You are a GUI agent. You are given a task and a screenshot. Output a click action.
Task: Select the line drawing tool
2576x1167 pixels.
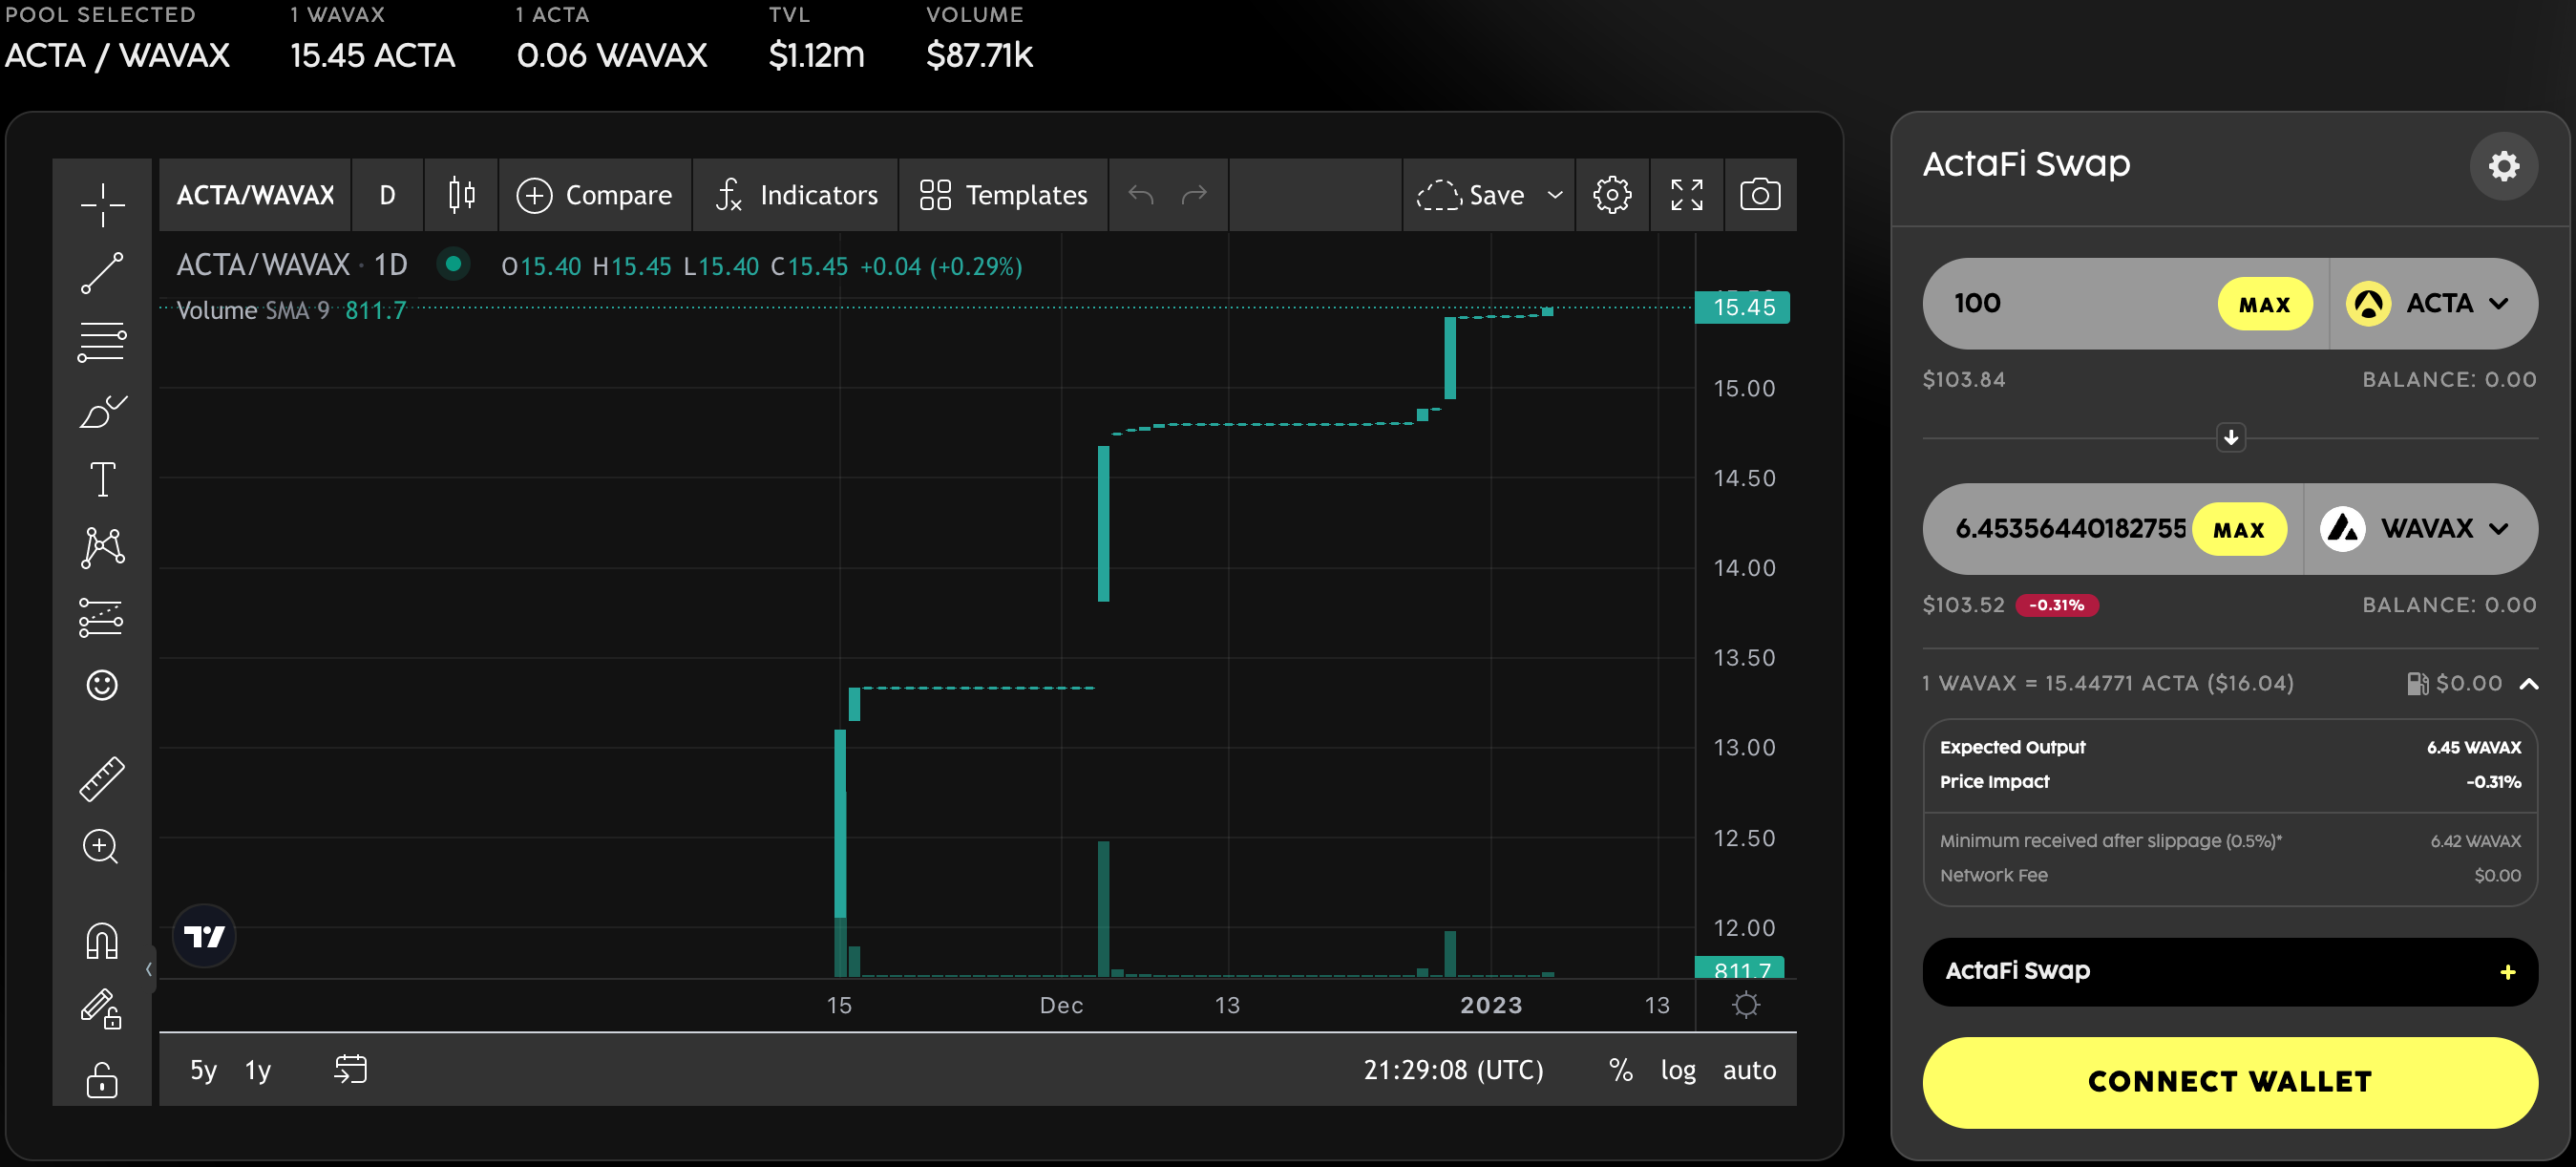[x=103, y=269]
